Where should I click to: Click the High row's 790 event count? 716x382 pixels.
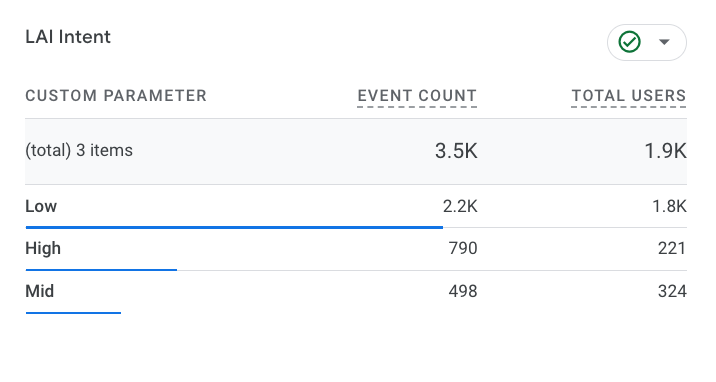(463, 248)
